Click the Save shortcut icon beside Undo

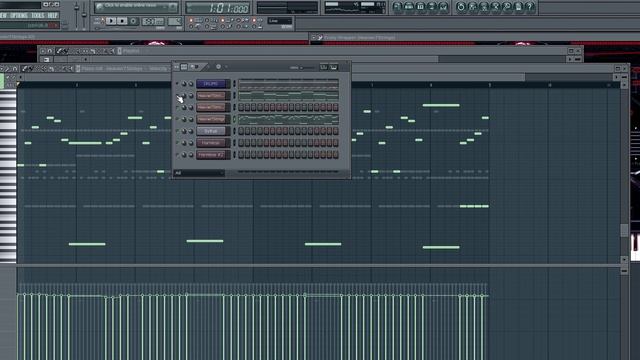473,7
